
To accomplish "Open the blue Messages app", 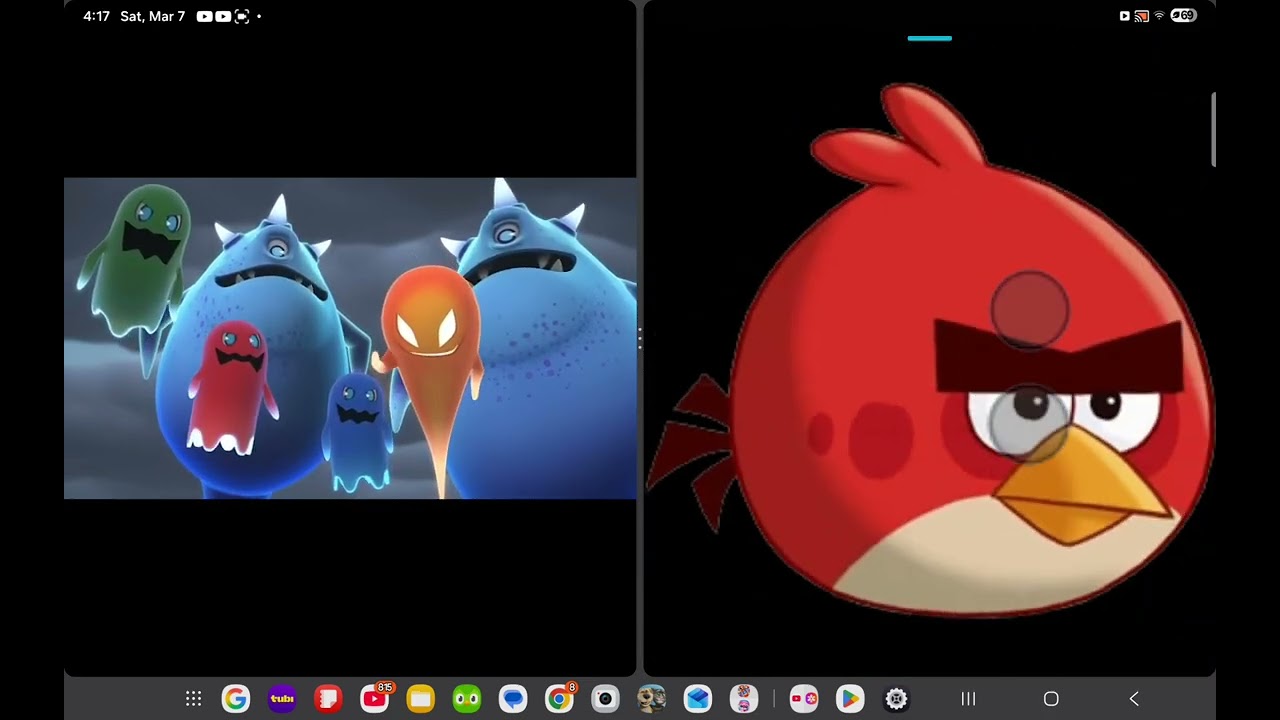I will pos(513,699).
